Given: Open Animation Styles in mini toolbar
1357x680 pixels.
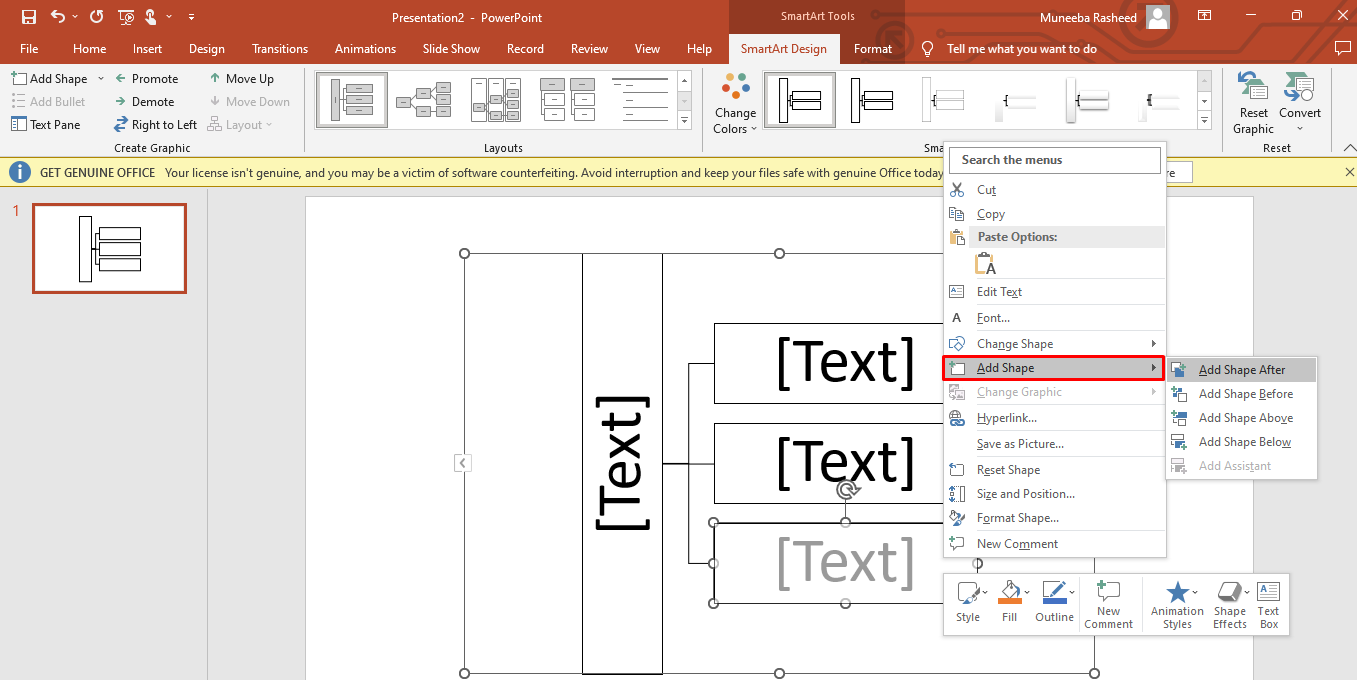Looking at the screenshot, I should [1177, 604].
